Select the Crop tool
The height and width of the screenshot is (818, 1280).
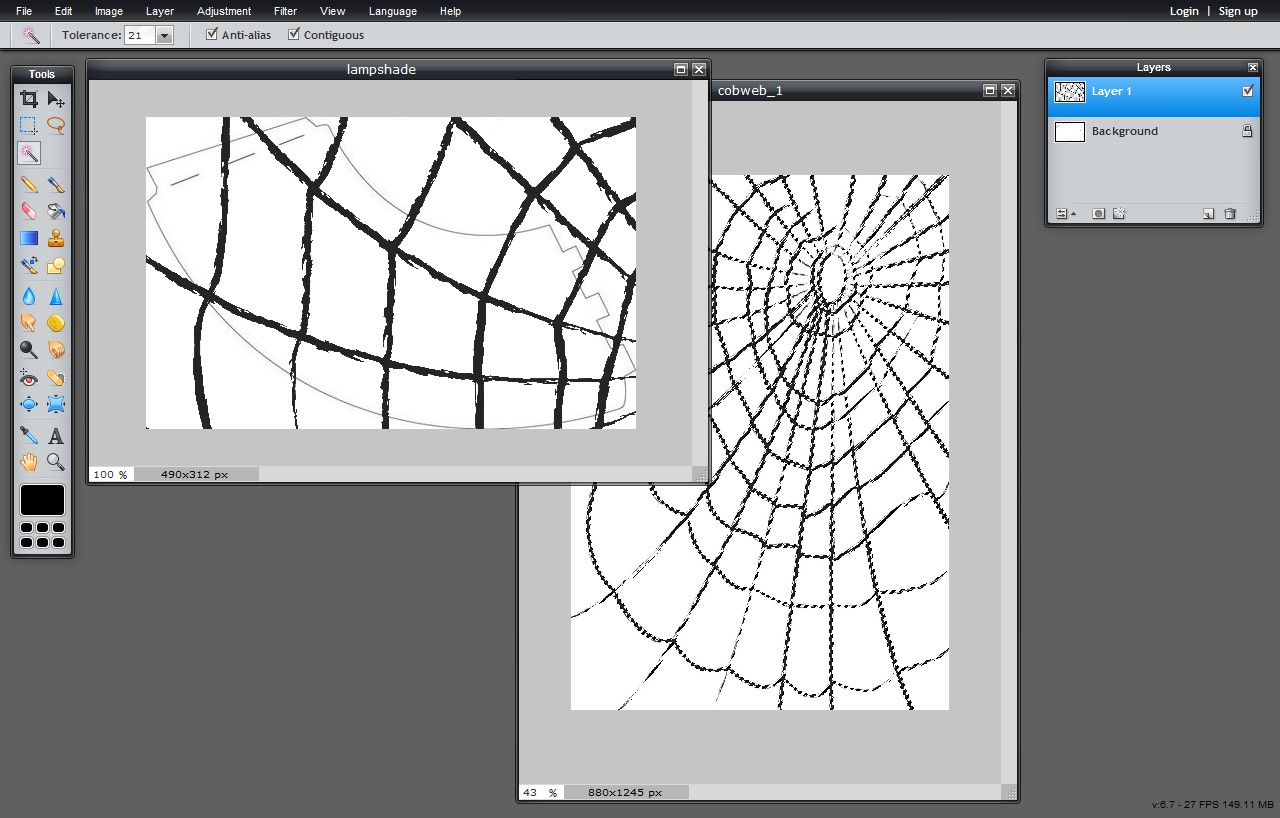tap(29, 99)
